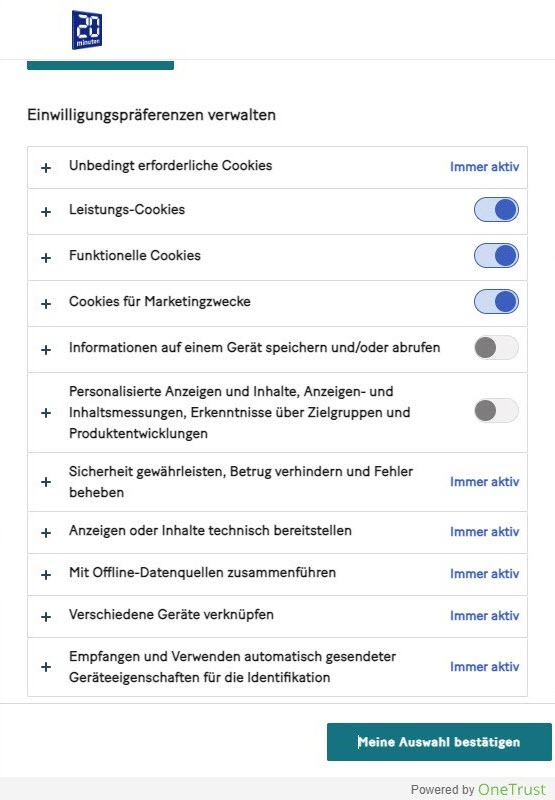Viewport: 555px width, 800px height.
Task: Enable Informationen auf einem Gerät speichern toggle
Action: pos(496,347)
